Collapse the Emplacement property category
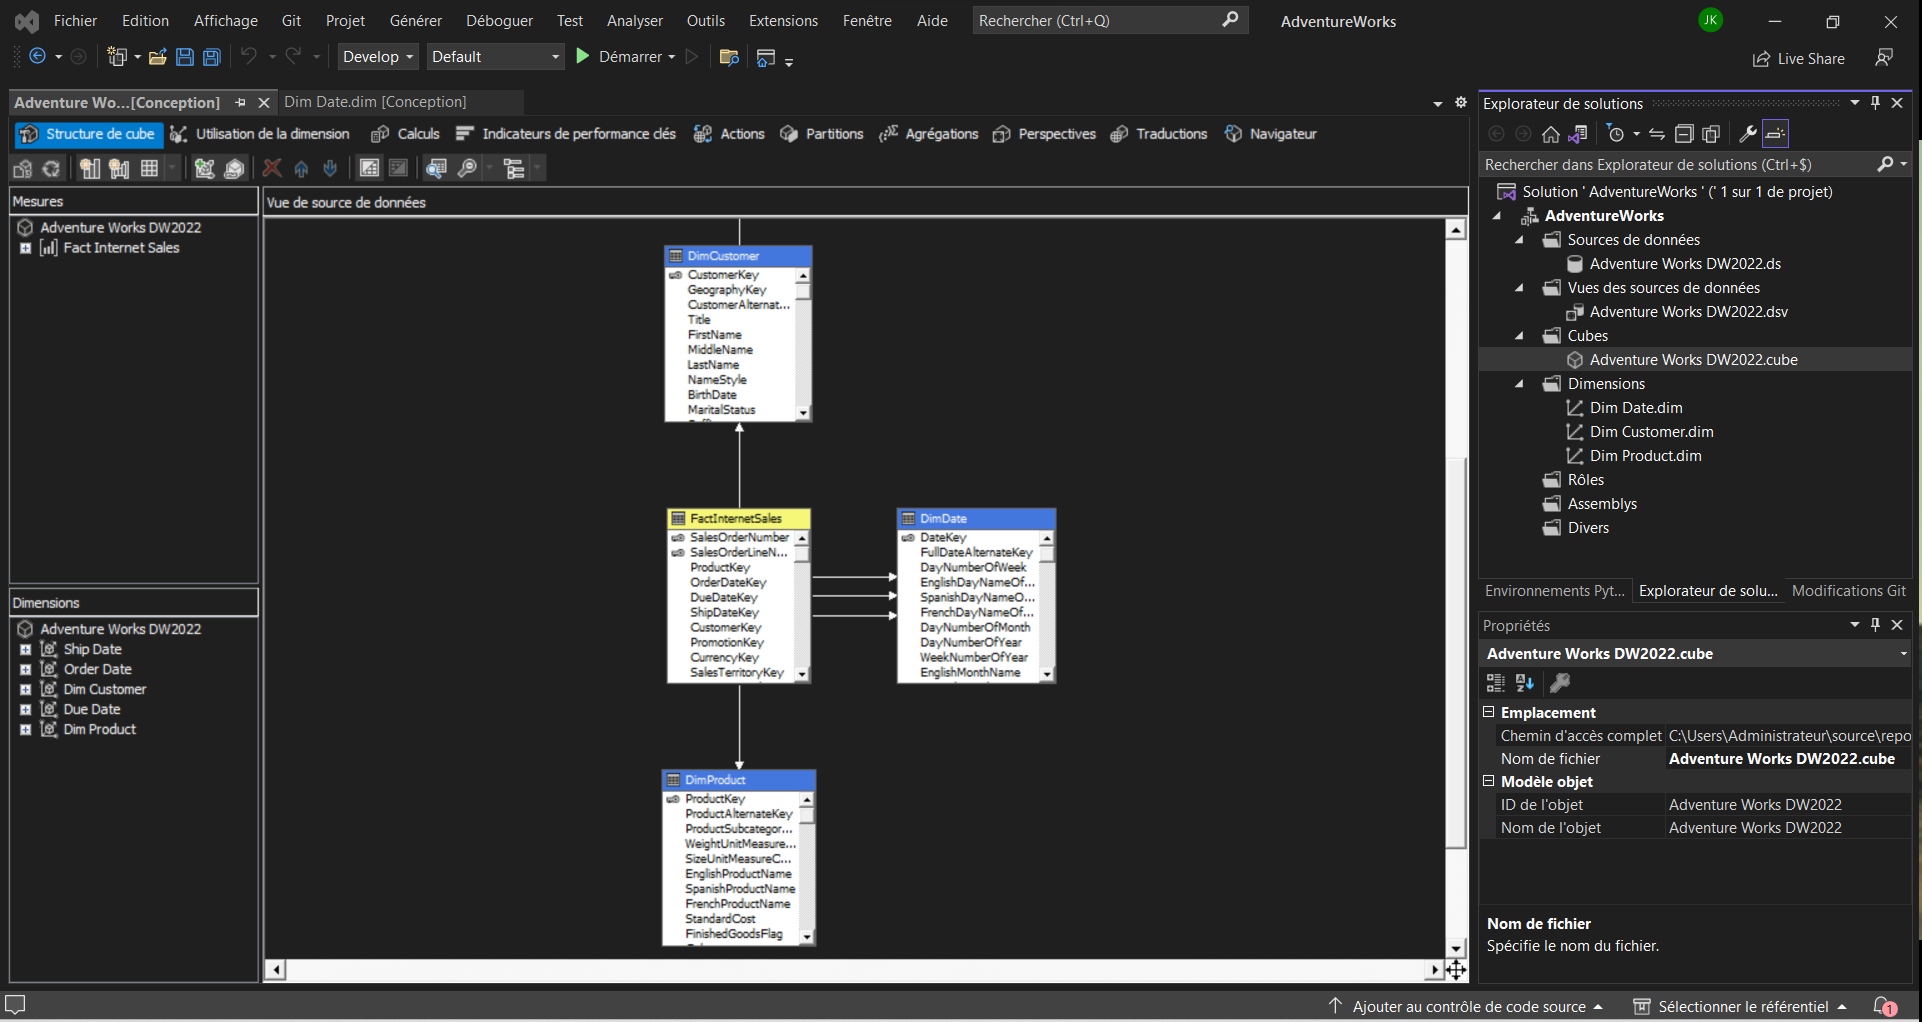The image size is (1922, 1022). 1488,712
